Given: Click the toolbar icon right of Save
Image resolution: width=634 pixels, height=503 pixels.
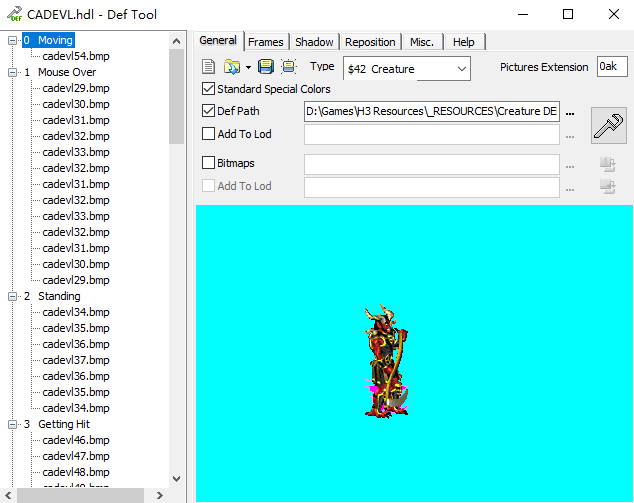Looking at the screenshot, I should point(288,66).
